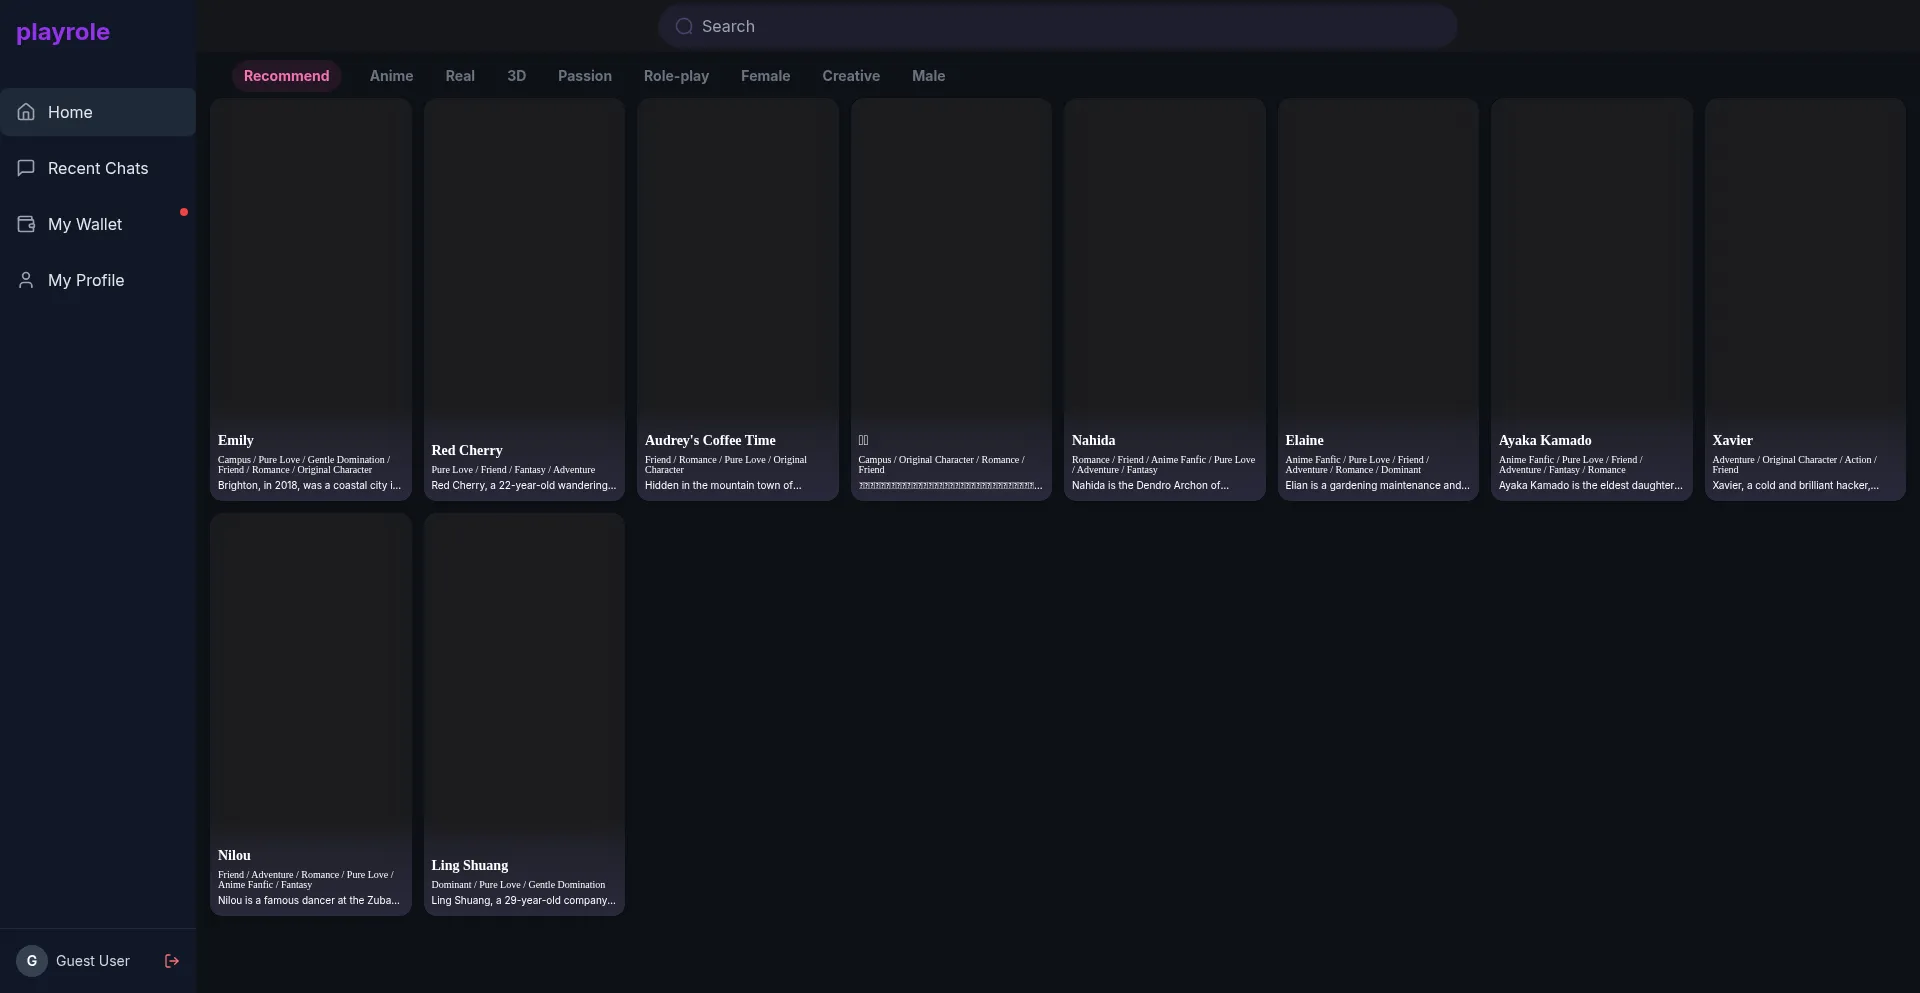Show the 3D category tab
This screenshot has height=993, width=1920.
click(516, 76)
